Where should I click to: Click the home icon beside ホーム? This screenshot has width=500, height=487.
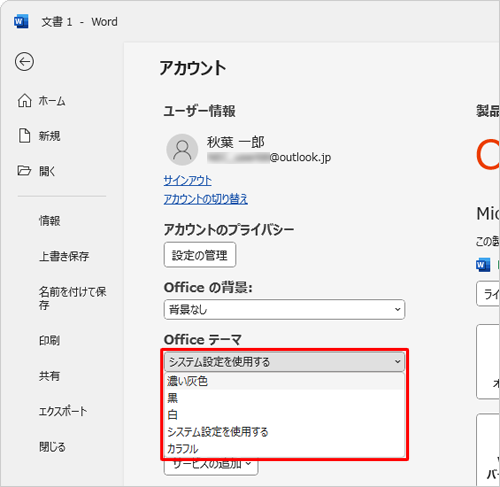(x=25, y=100)
